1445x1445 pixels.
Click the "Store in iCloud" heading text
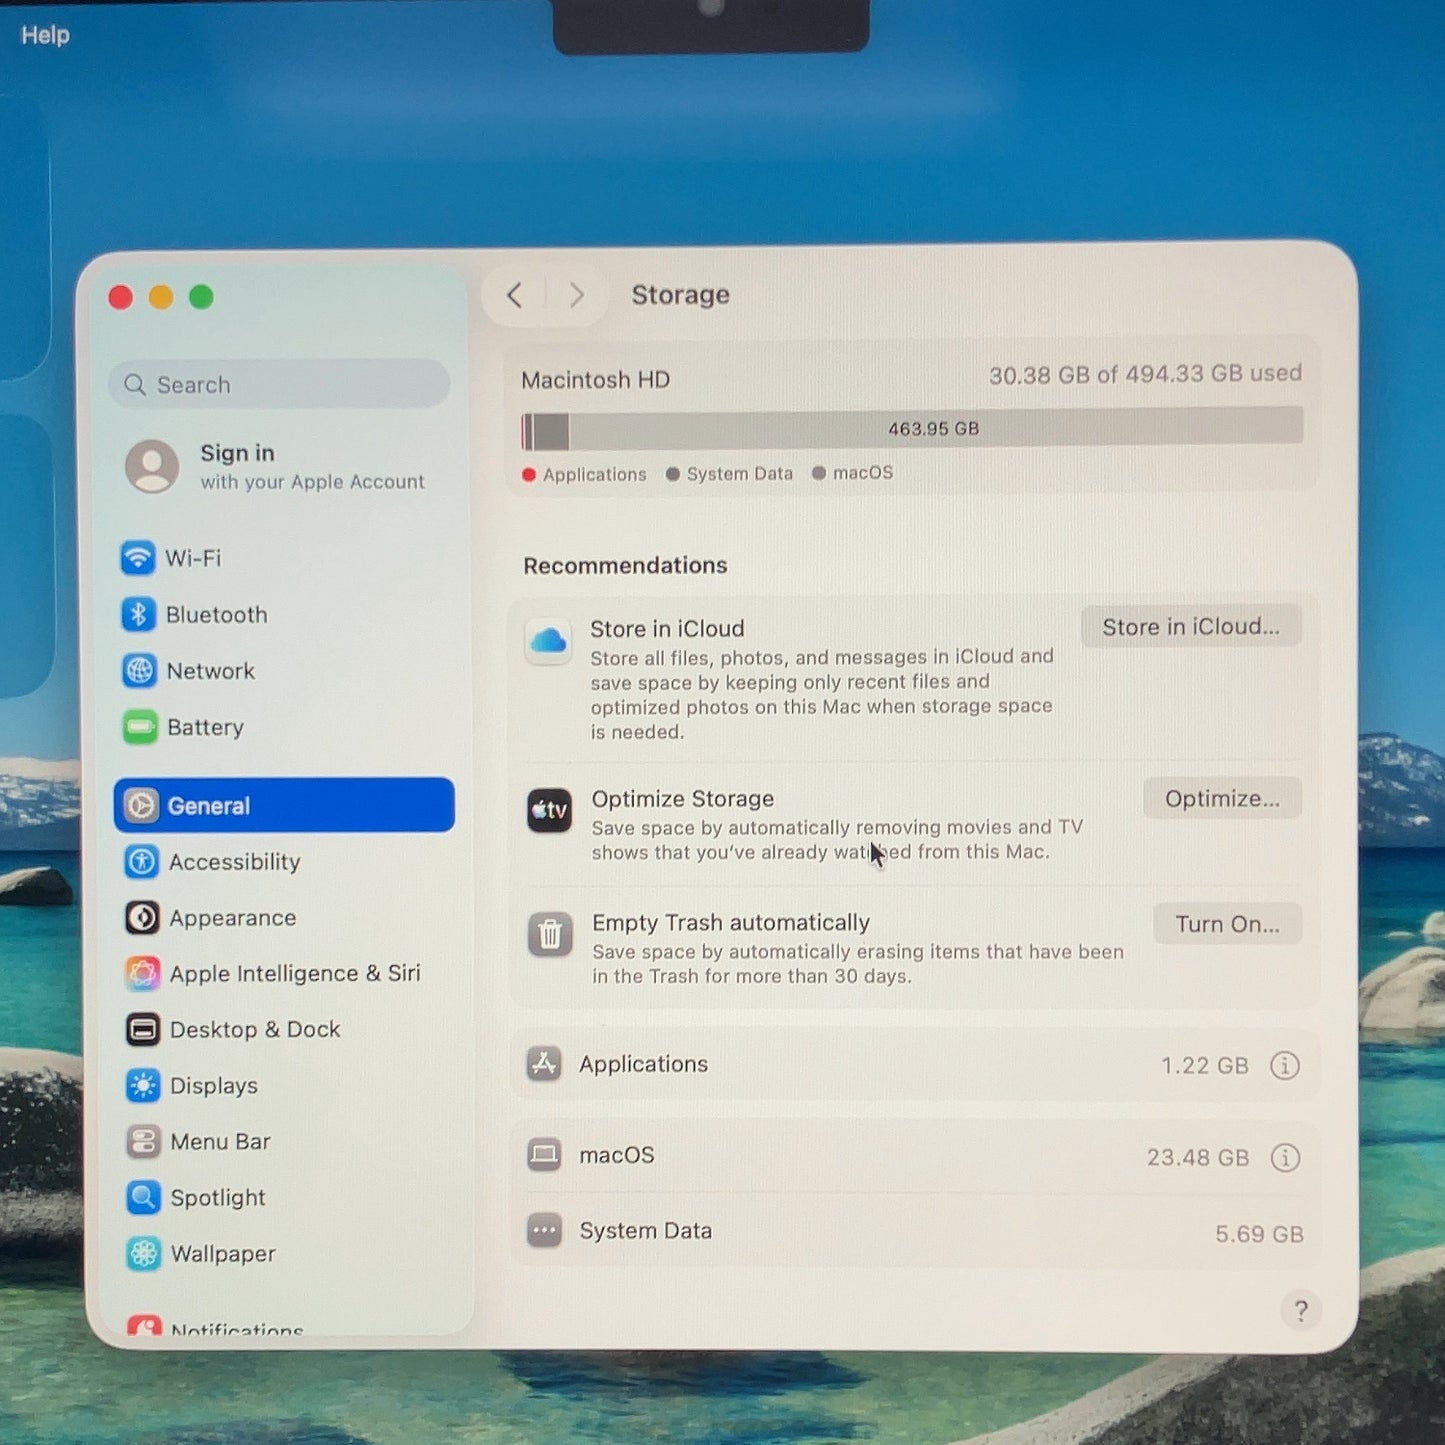tap(667, 629)
